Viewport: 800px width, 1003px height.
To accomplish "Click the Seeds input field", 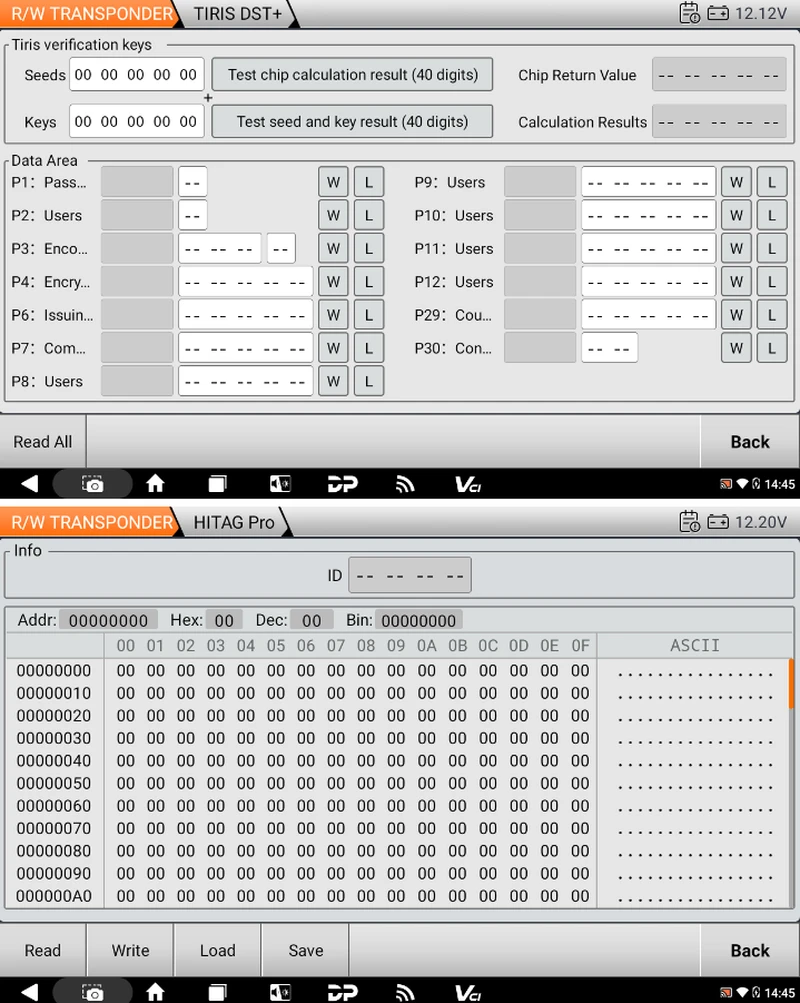I will point(136,75).
